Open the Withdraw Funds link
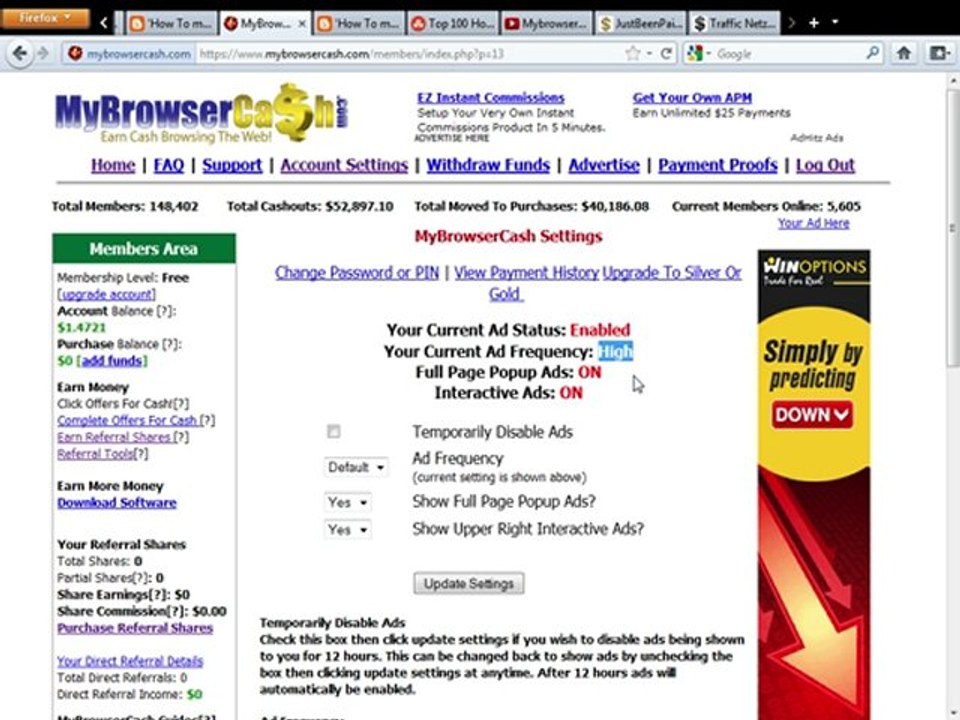The width and height of the screenshot is (960, 720). pyautogui.click(x=488, y=165)
